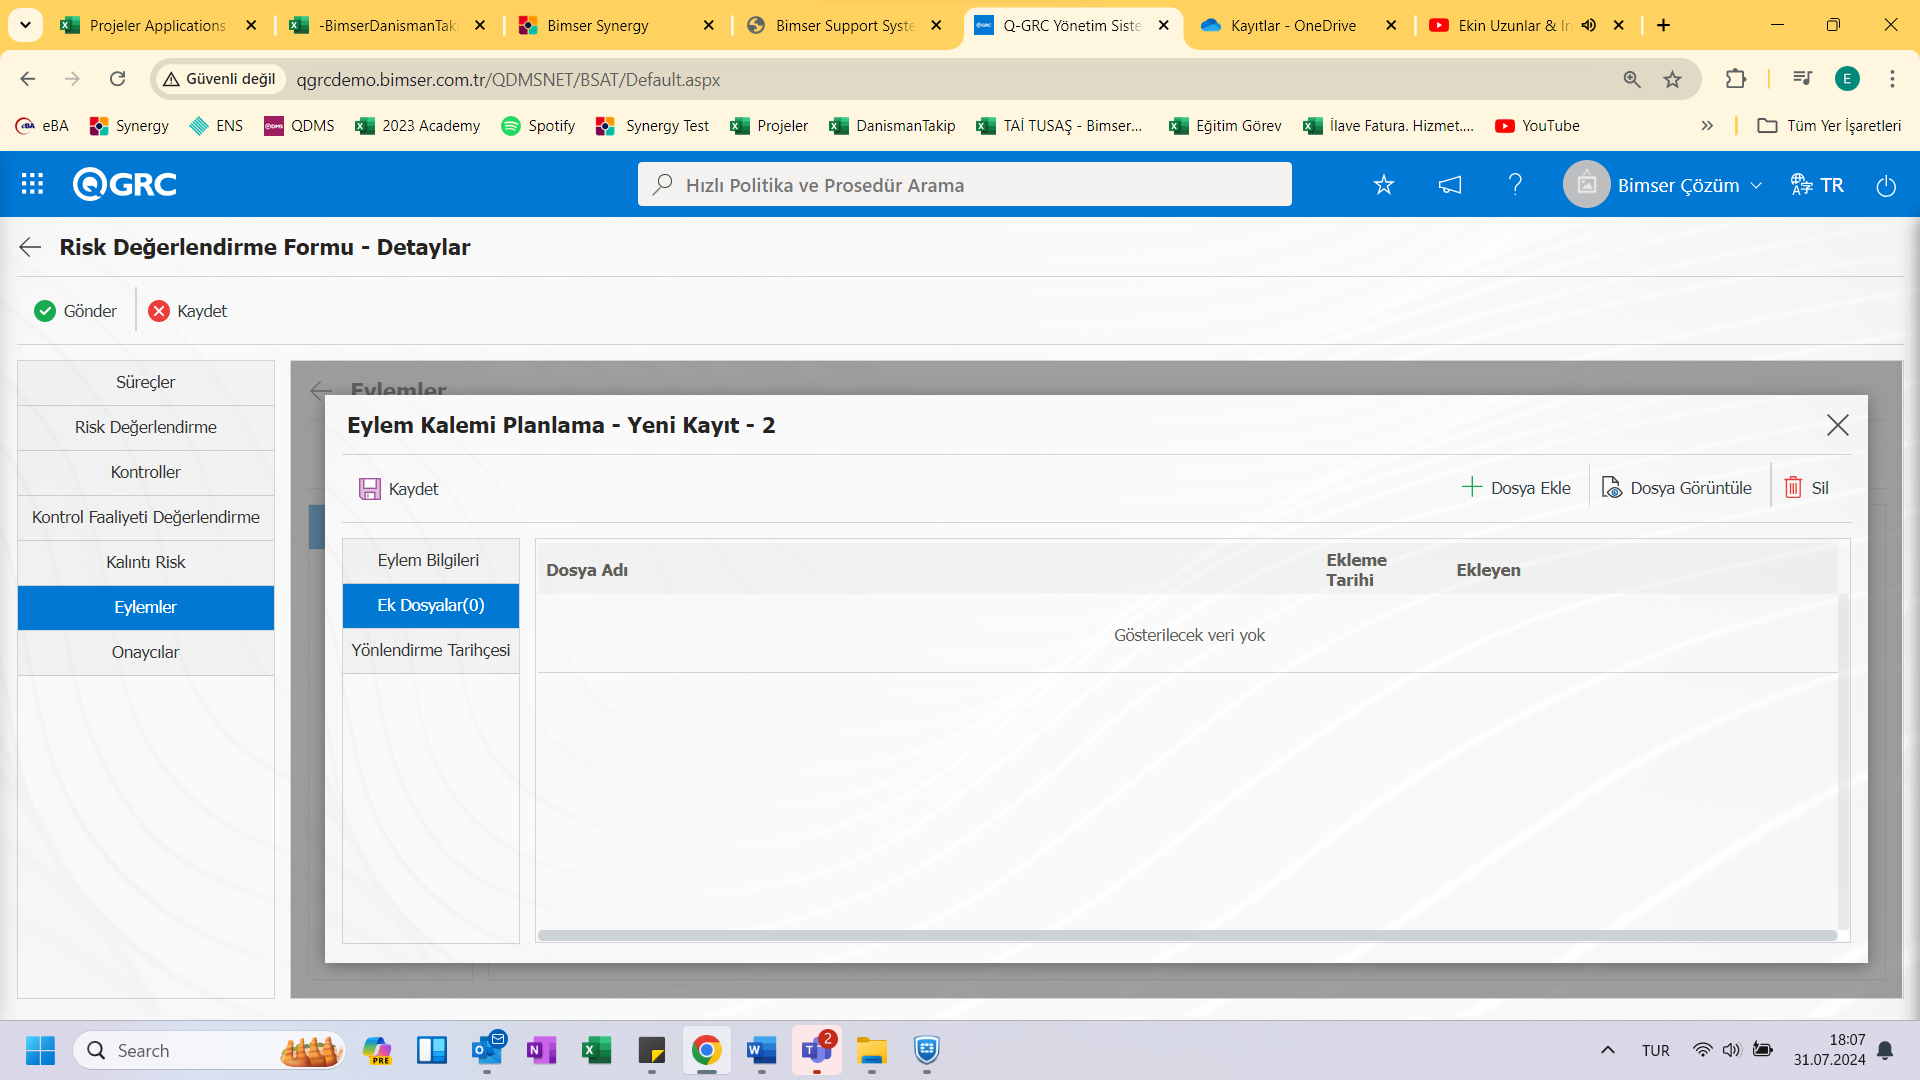Delete attachment with Sil button
This screenshot has width=1920, height=1080.
(1807, 488)
